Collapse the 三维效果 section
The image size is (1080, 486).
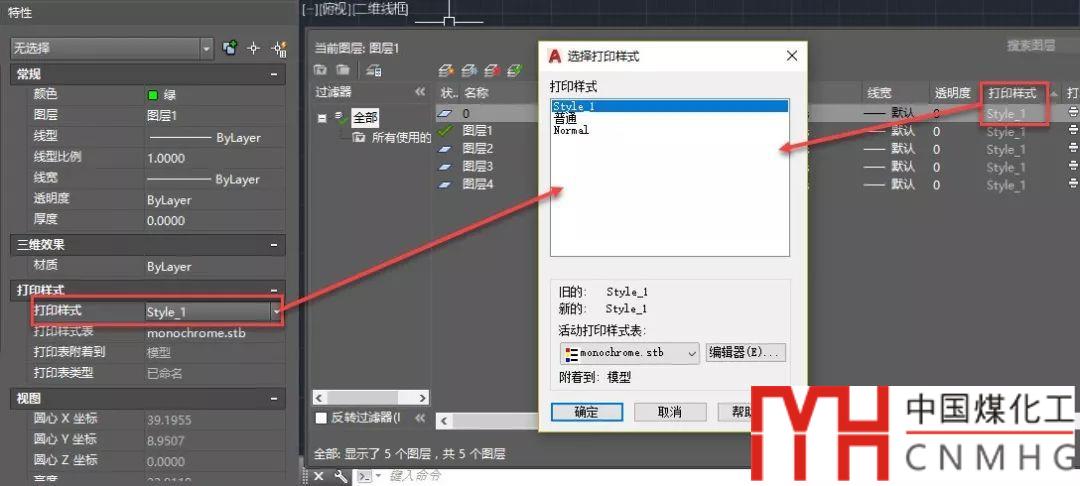pos(273,244)
